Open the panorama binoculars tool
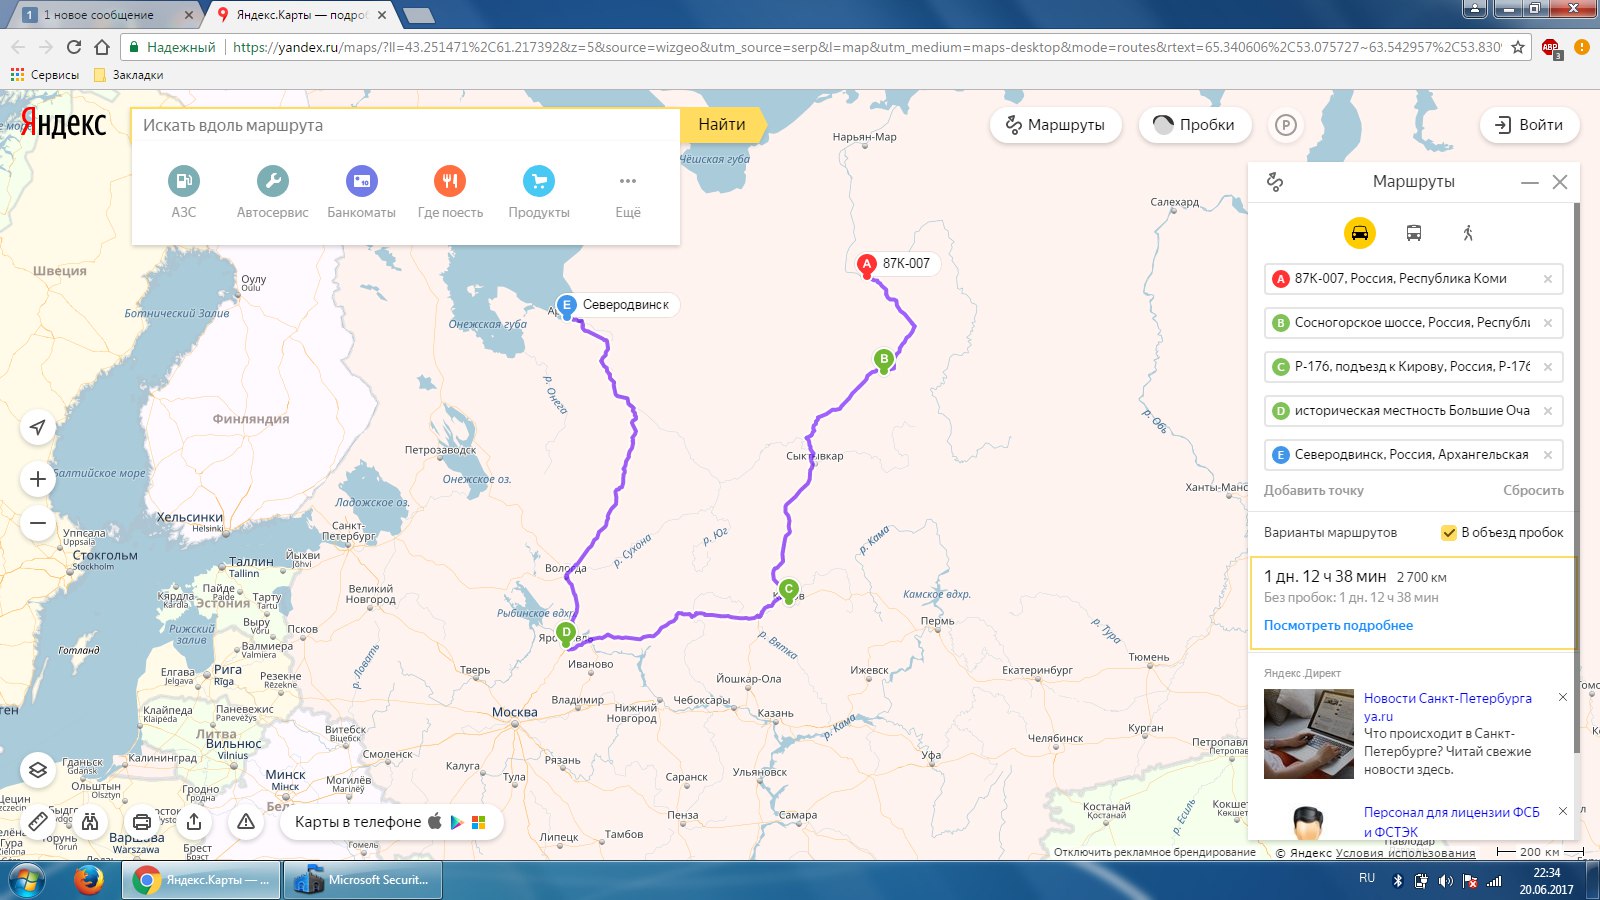The height and width of the screenshot is (900, 1600). coord(90,822)
